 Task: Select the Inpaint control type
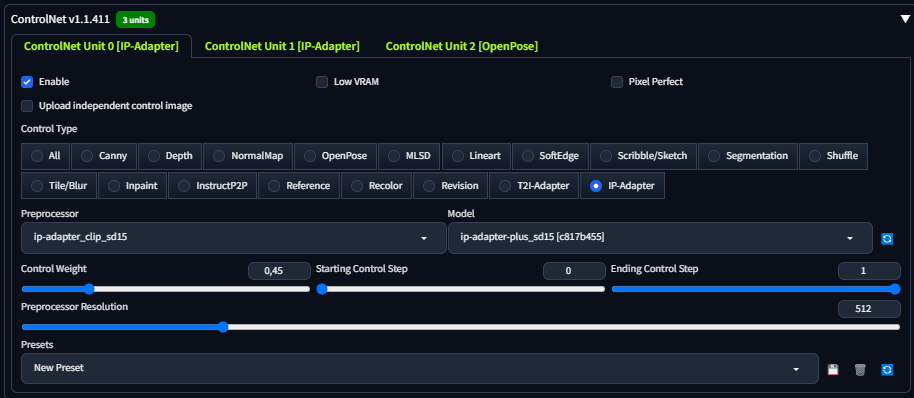pos(132,186)
